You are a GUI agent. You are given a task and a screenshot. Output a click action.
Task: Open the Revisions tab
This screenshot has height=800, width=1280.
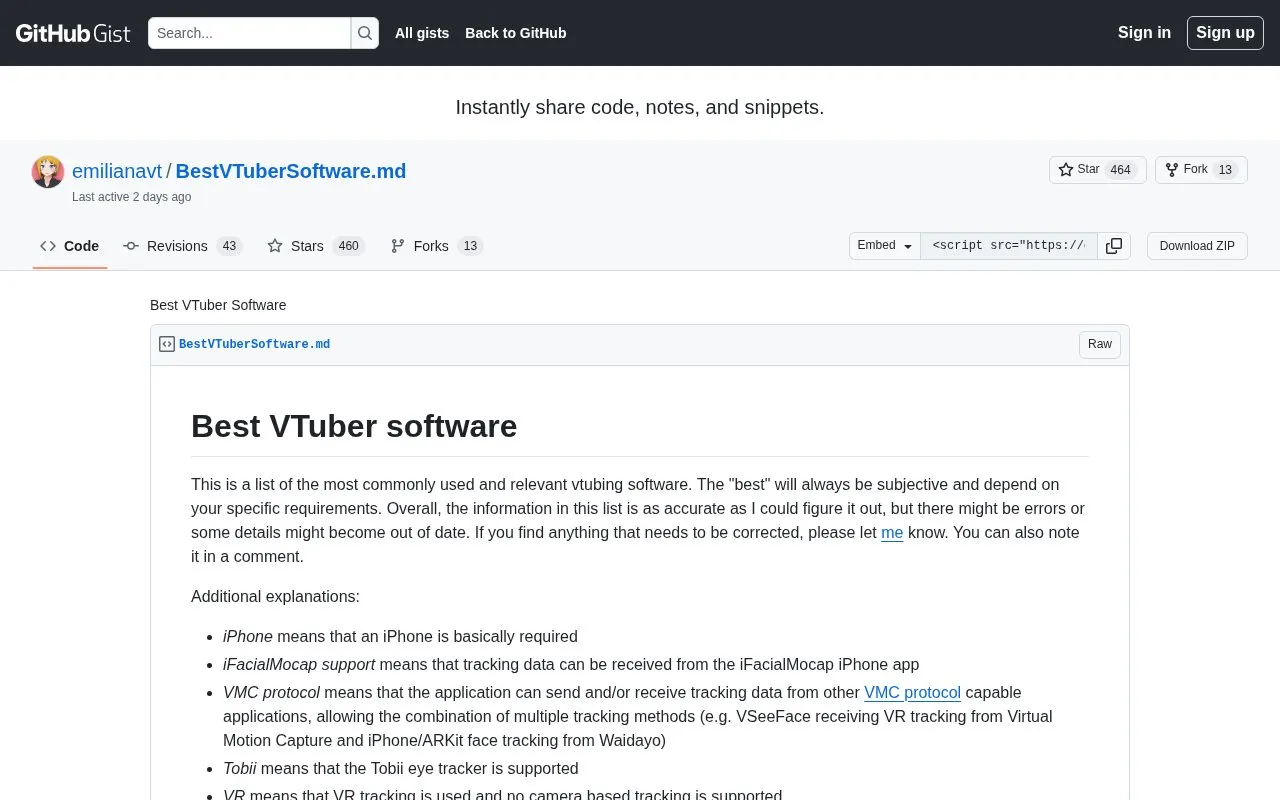pos(183,246)
